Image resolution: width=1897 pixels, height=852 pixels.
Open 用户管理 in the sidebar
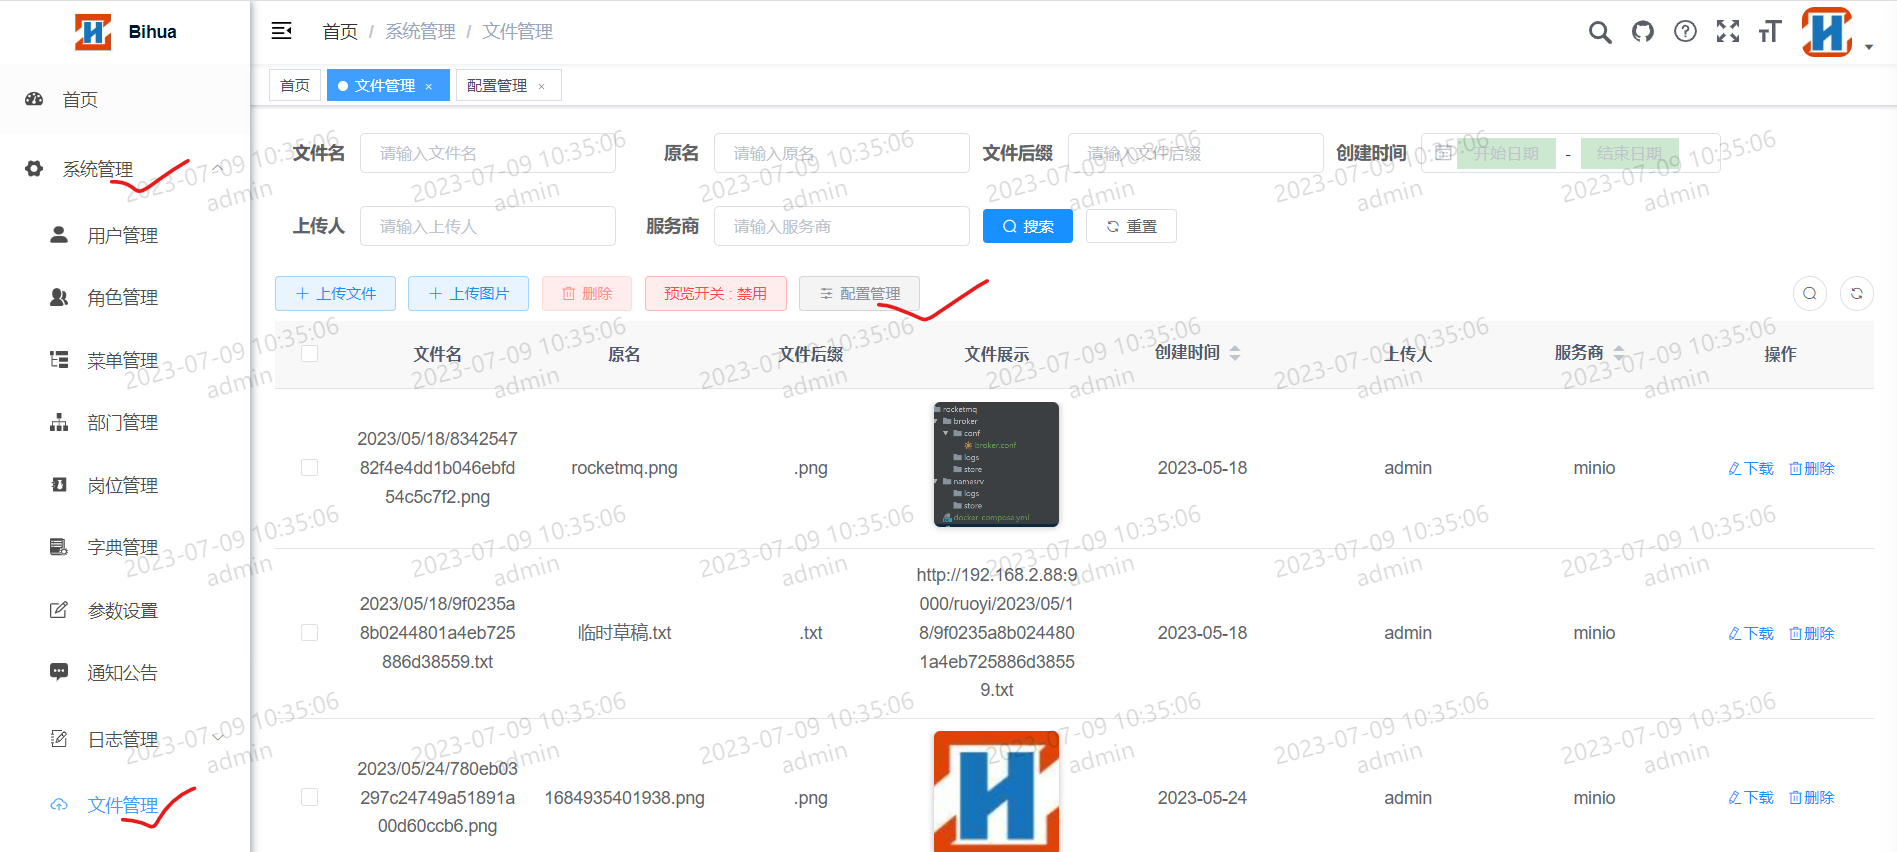(122, 236)
